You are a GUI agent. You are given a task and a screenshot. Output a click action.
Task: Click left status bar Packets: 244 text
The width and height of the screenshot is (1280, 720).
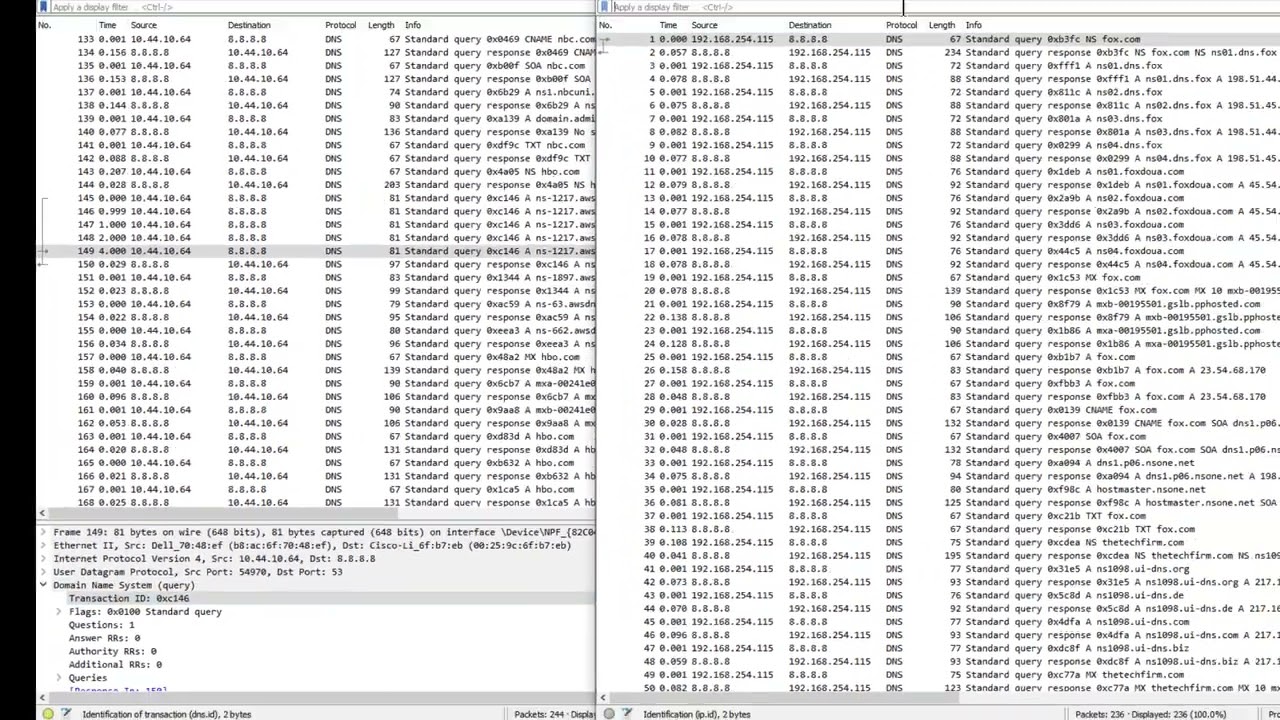pyautogui.click(x=555, y=714)
